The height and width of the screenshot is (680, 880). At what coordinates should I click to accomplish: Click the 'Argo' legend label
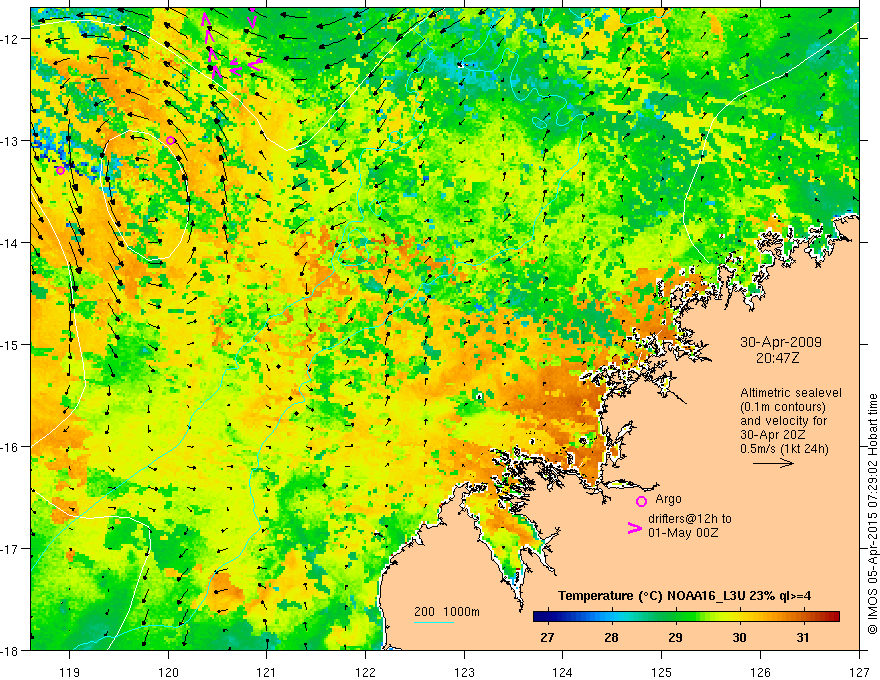click(668, 499)
